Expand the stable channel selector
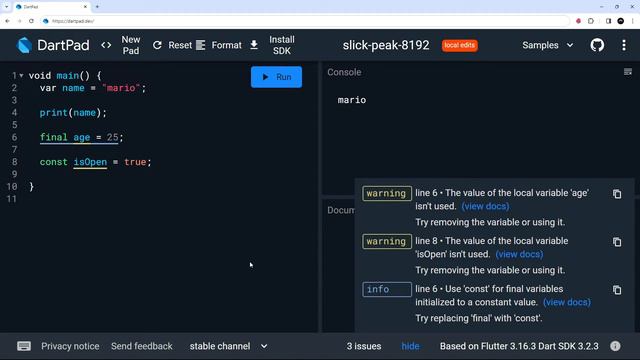 (229, 346)
